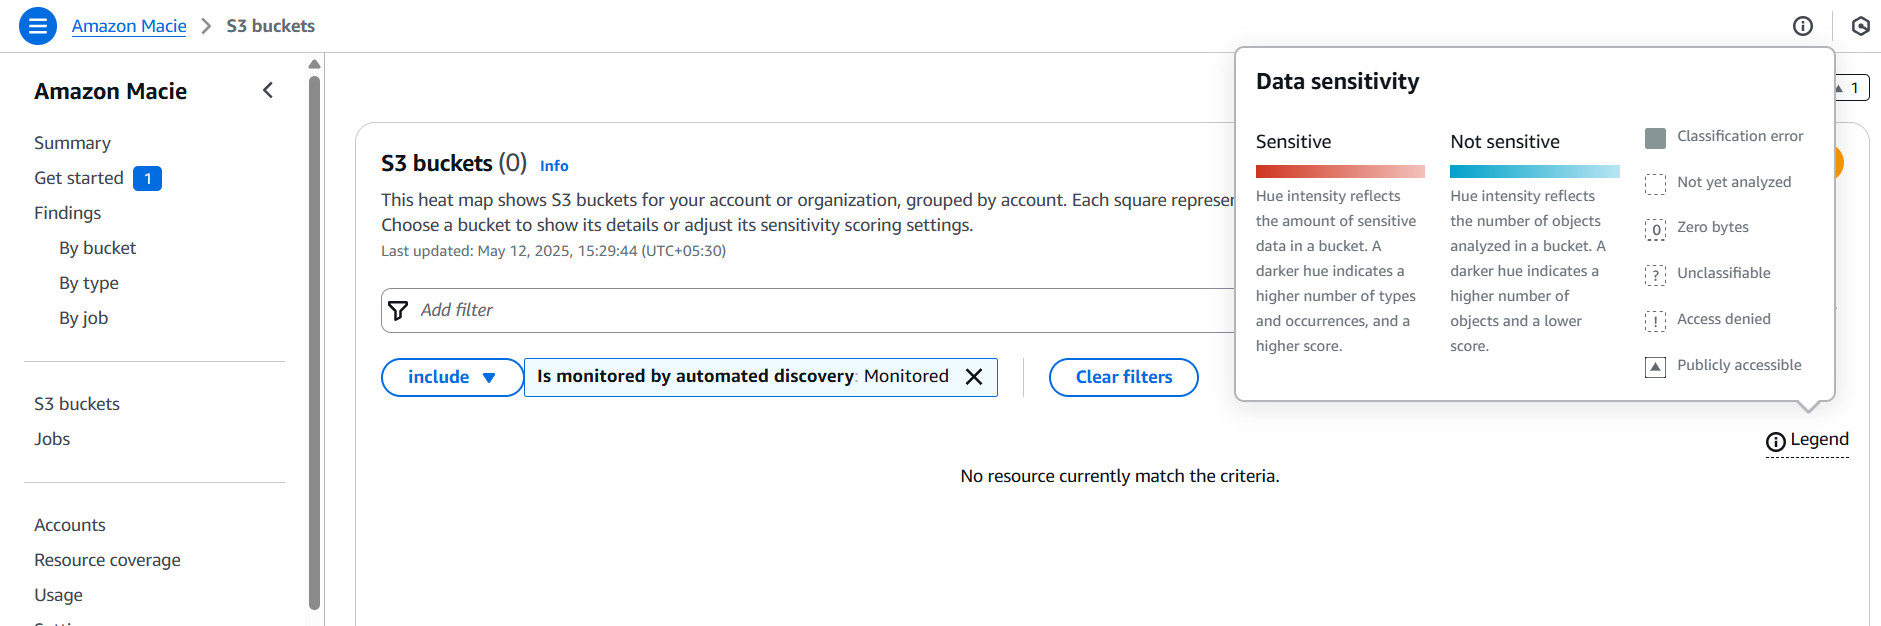
Task: Click the Sensitive legend heading
Action: pyautogui.click(x=1293, y=142)
